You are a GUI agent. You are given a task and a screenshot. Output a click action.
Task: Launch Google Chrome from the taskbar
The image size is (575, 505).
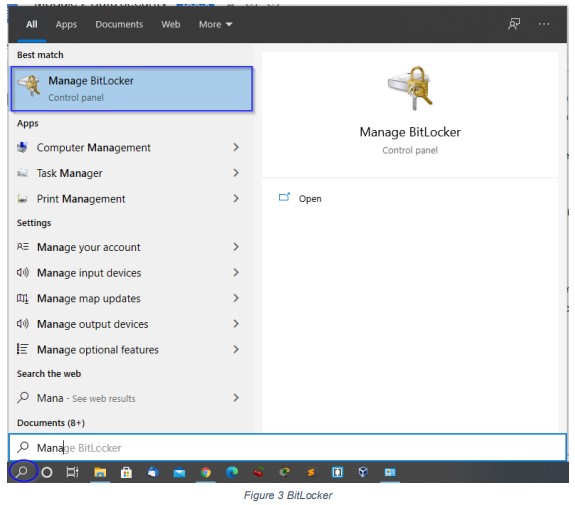pyautogui.click(x=206, y=472)
